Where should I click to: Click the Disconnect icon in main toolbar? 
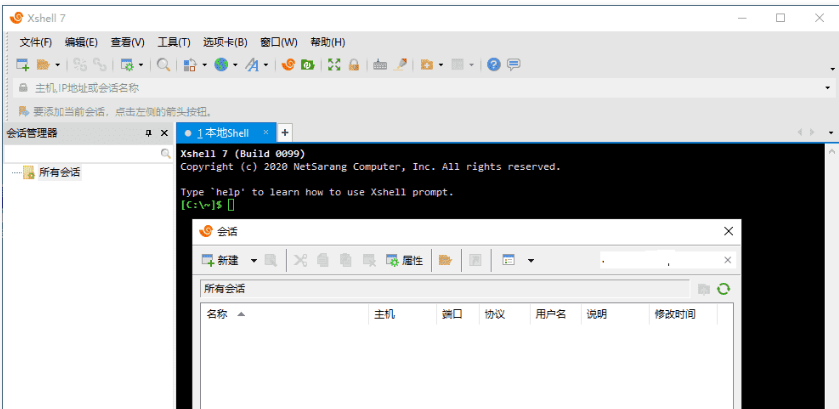click(80, 65)
